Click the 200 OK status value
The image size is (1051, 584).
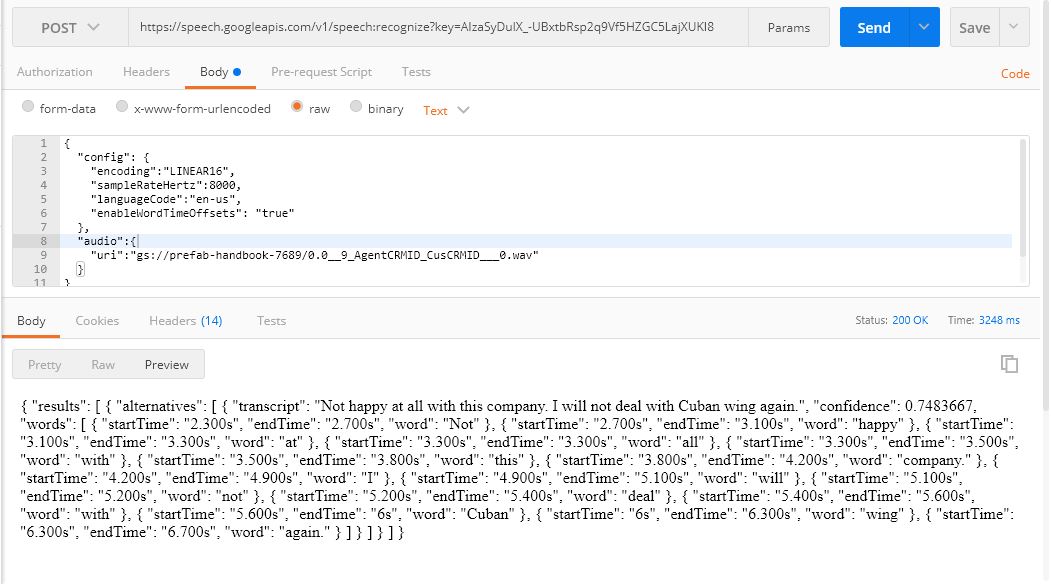click(x=910, y=320)
